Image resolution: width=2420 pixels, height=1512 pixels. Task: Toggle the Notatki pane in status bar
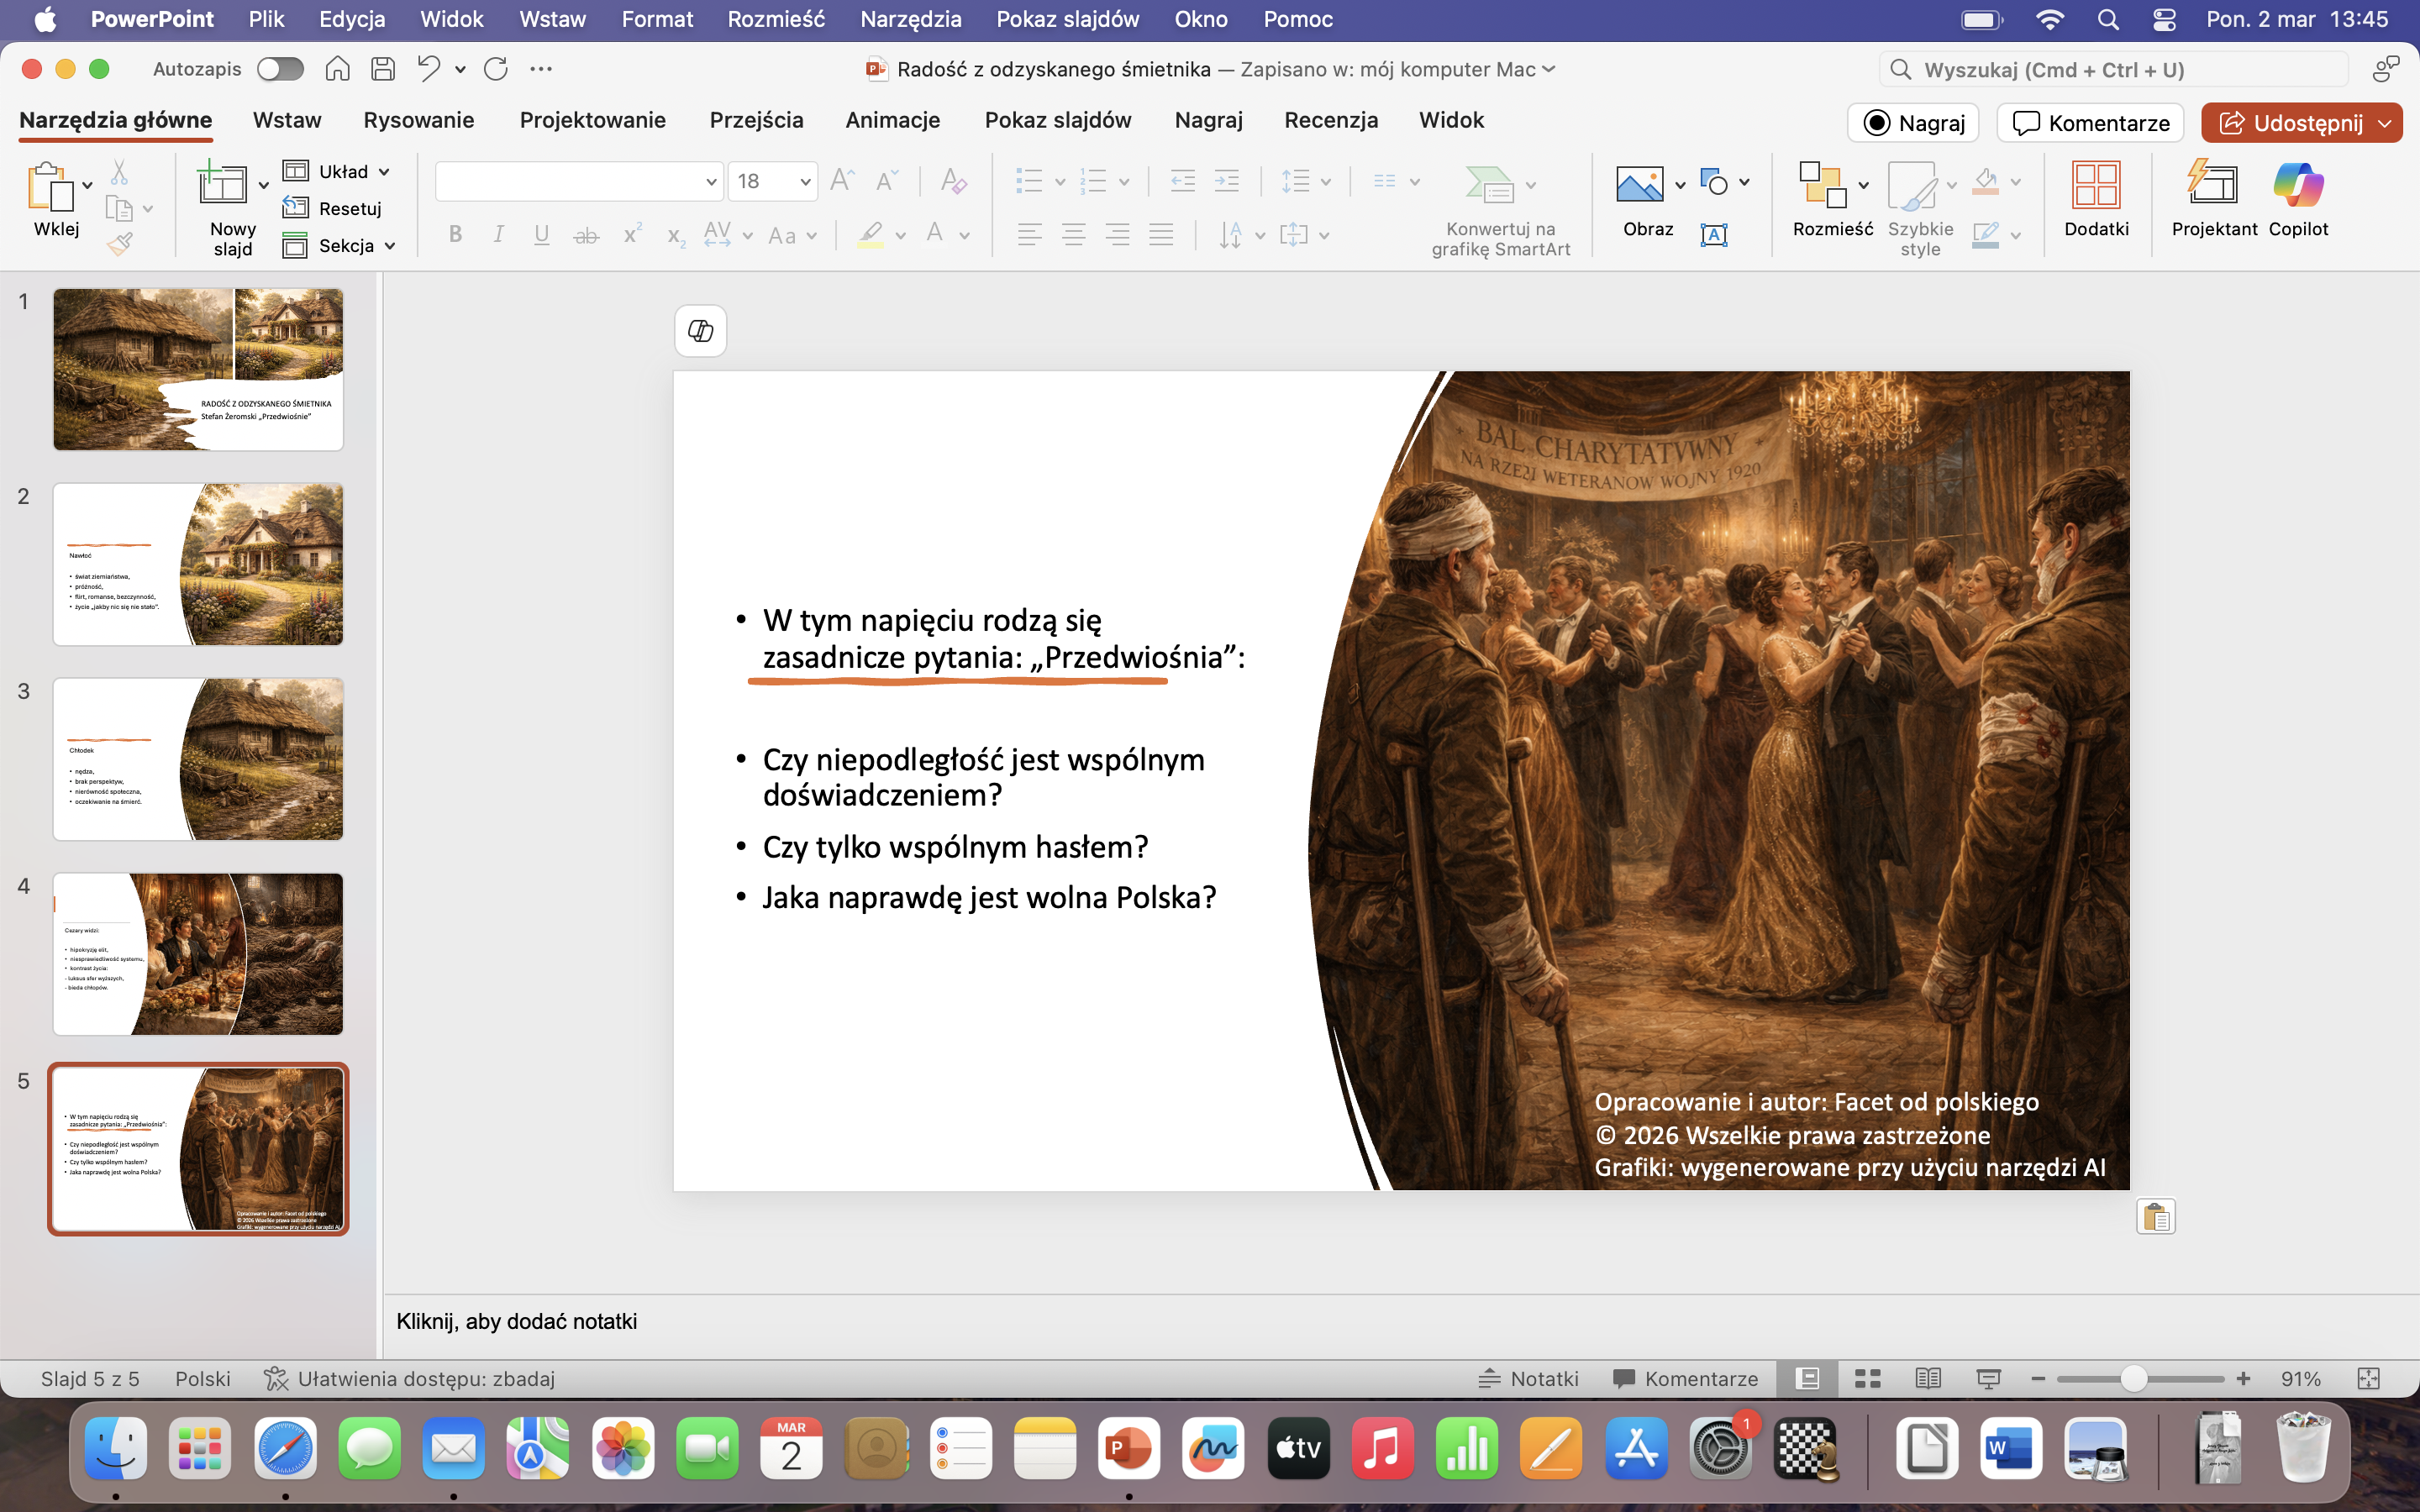pos(1528,1379)
